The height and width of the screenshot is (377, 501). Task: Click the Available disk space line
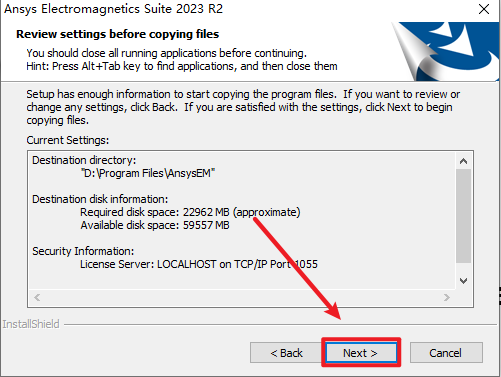coord(155,225)
